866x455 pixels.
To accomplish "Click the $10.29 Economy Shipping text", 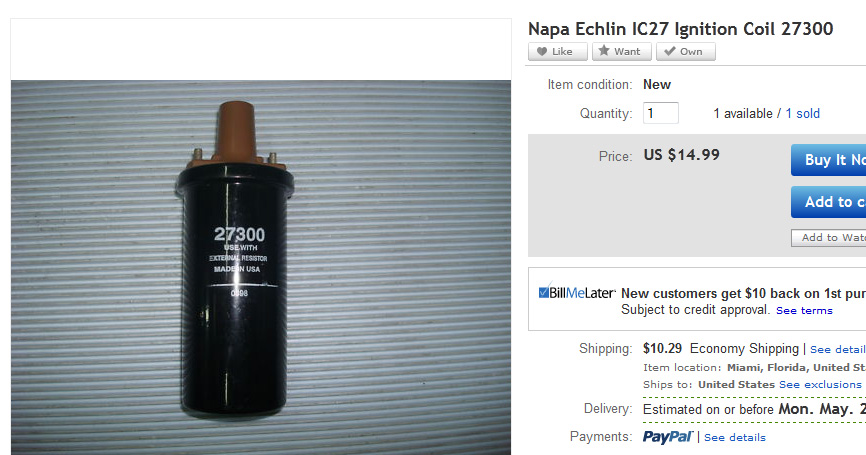I will coord(721,348).
